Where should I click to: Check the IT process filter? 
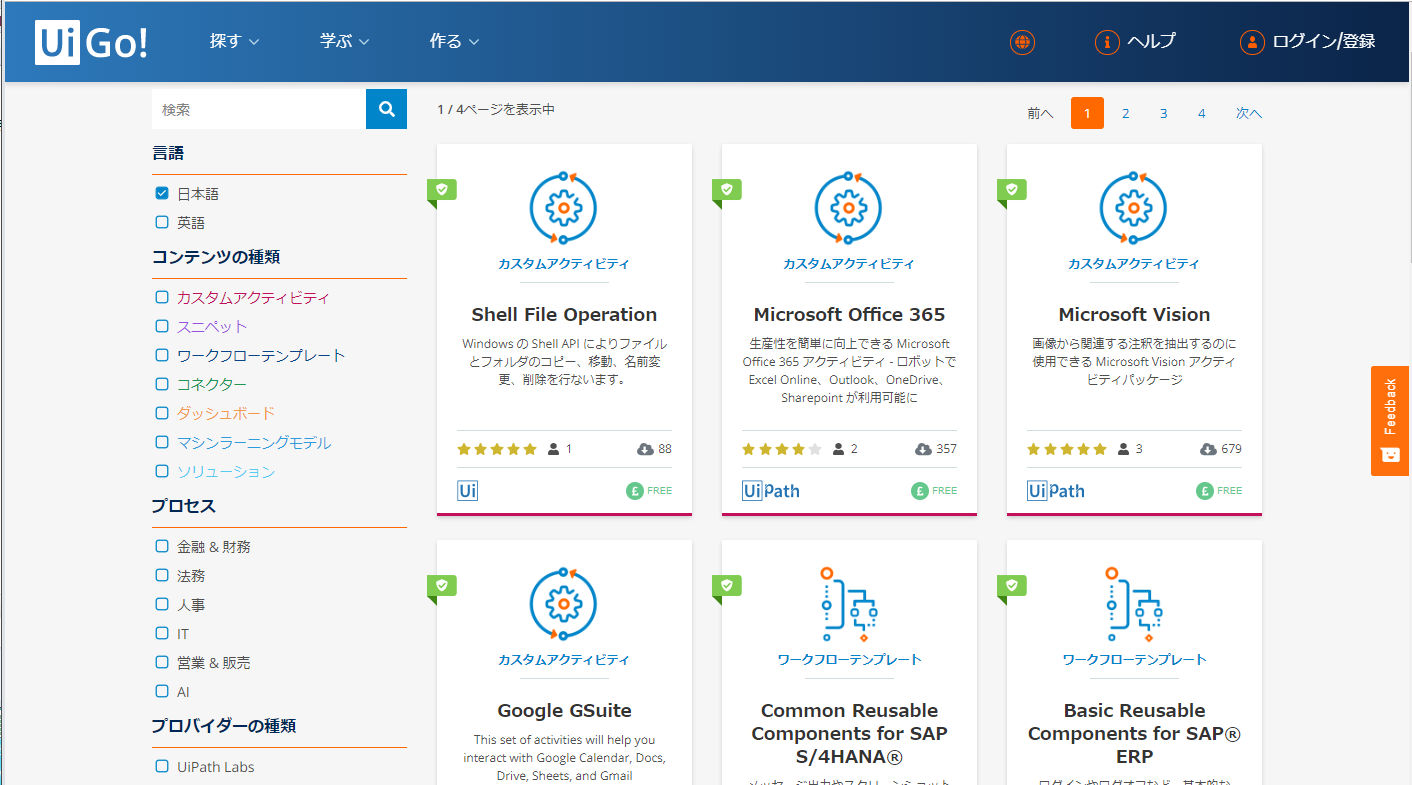162,633
